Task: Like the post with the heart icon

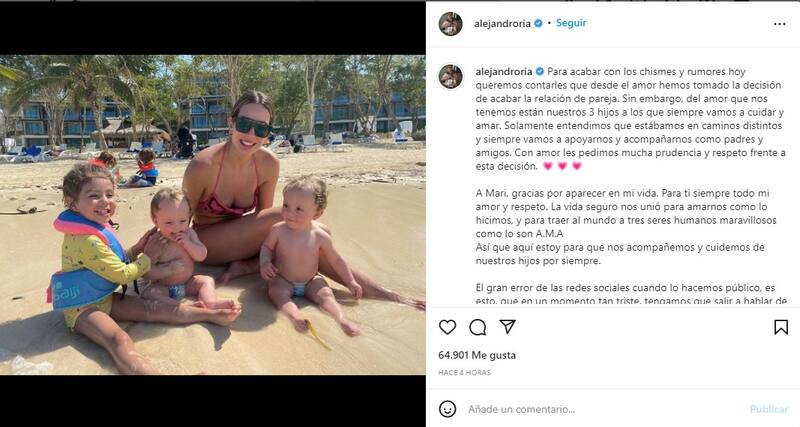Action: [x=447, y=327]
